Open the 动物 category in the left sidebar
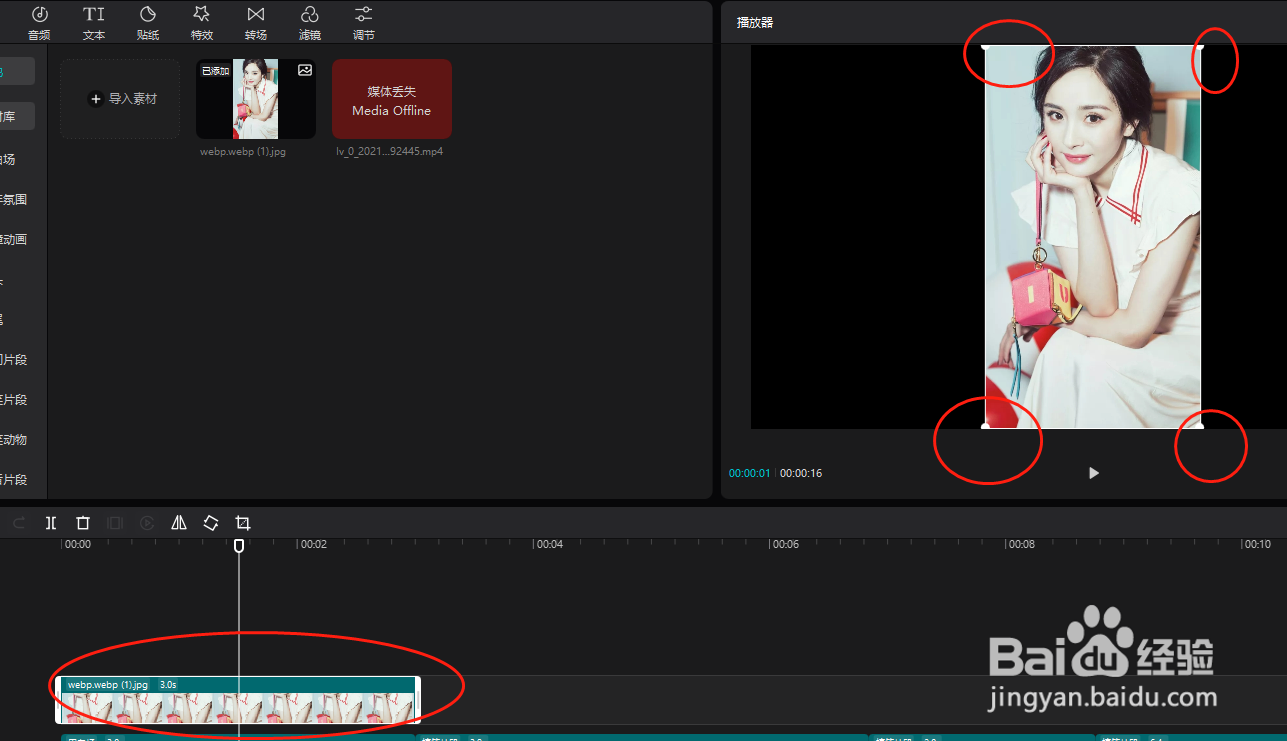 (14, 440)
